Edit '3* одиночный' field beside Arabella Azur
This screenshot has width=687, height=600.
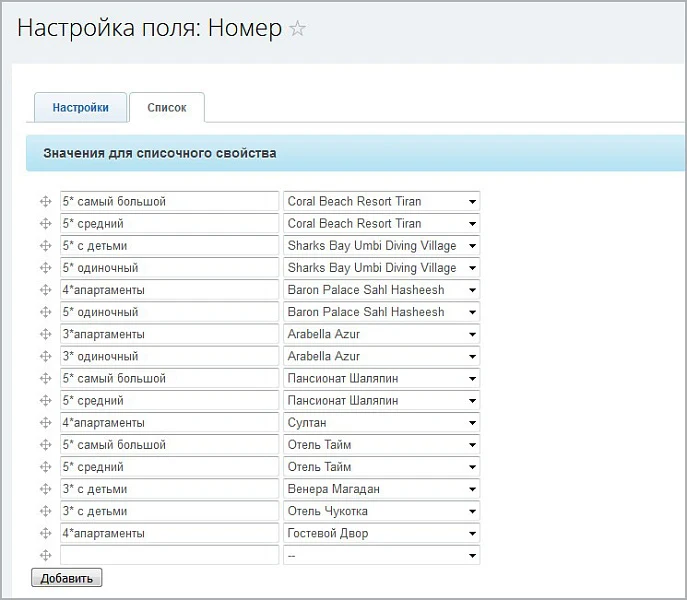170,356
